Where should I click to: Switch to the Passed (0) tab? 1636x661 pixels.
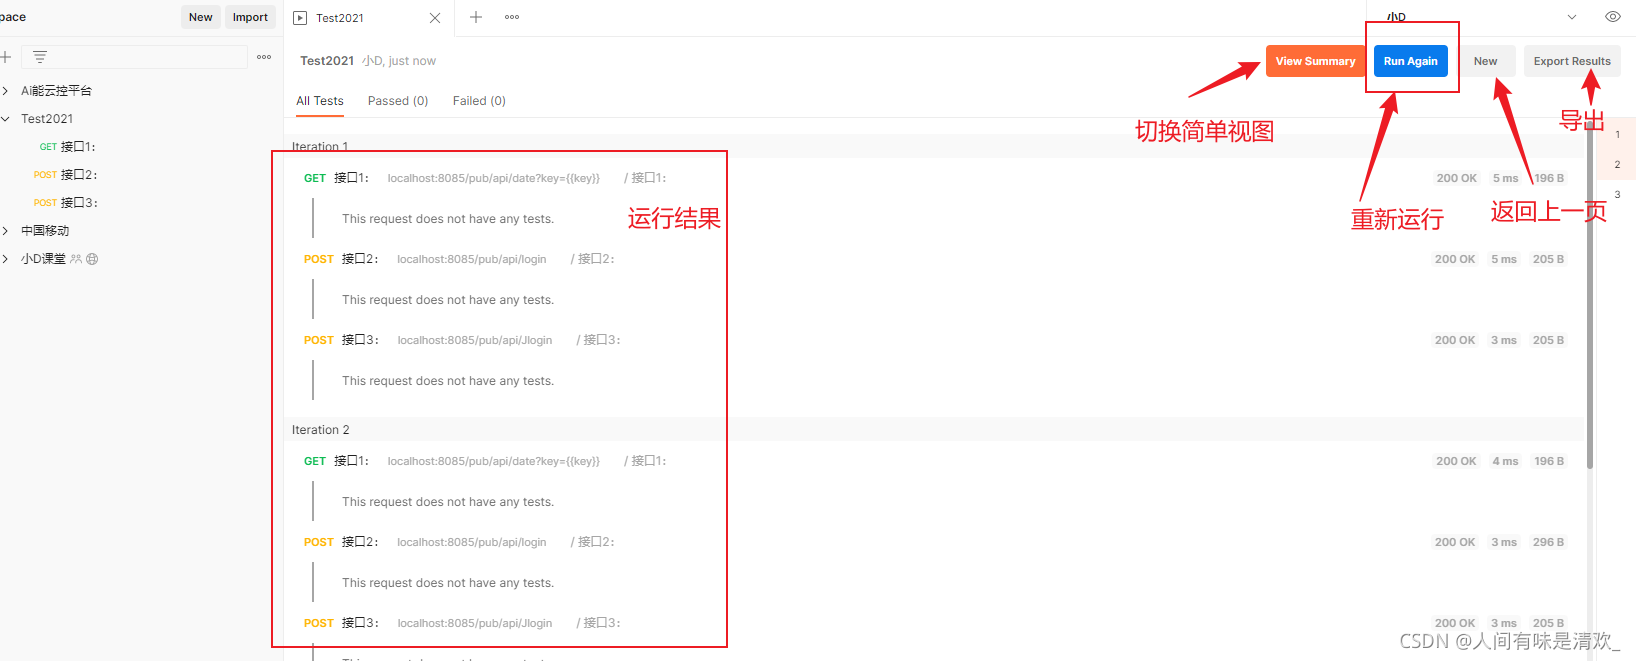[398, 101]
